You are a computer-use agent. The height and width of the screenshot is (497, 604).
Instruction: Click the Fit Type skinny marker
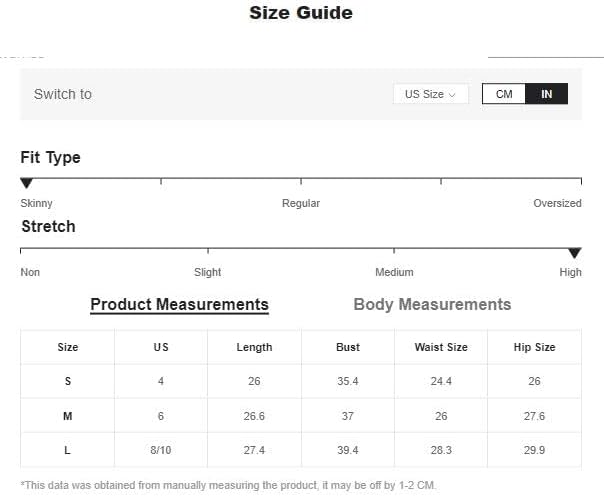point(27,183)
